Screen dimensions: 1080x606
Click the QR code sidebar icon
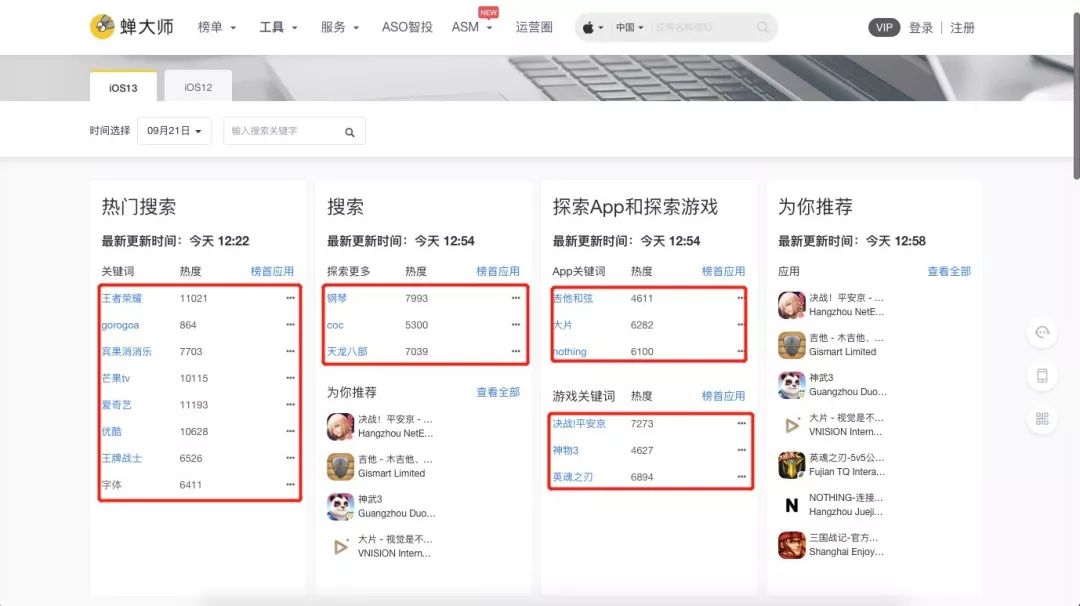[1042, 419]
